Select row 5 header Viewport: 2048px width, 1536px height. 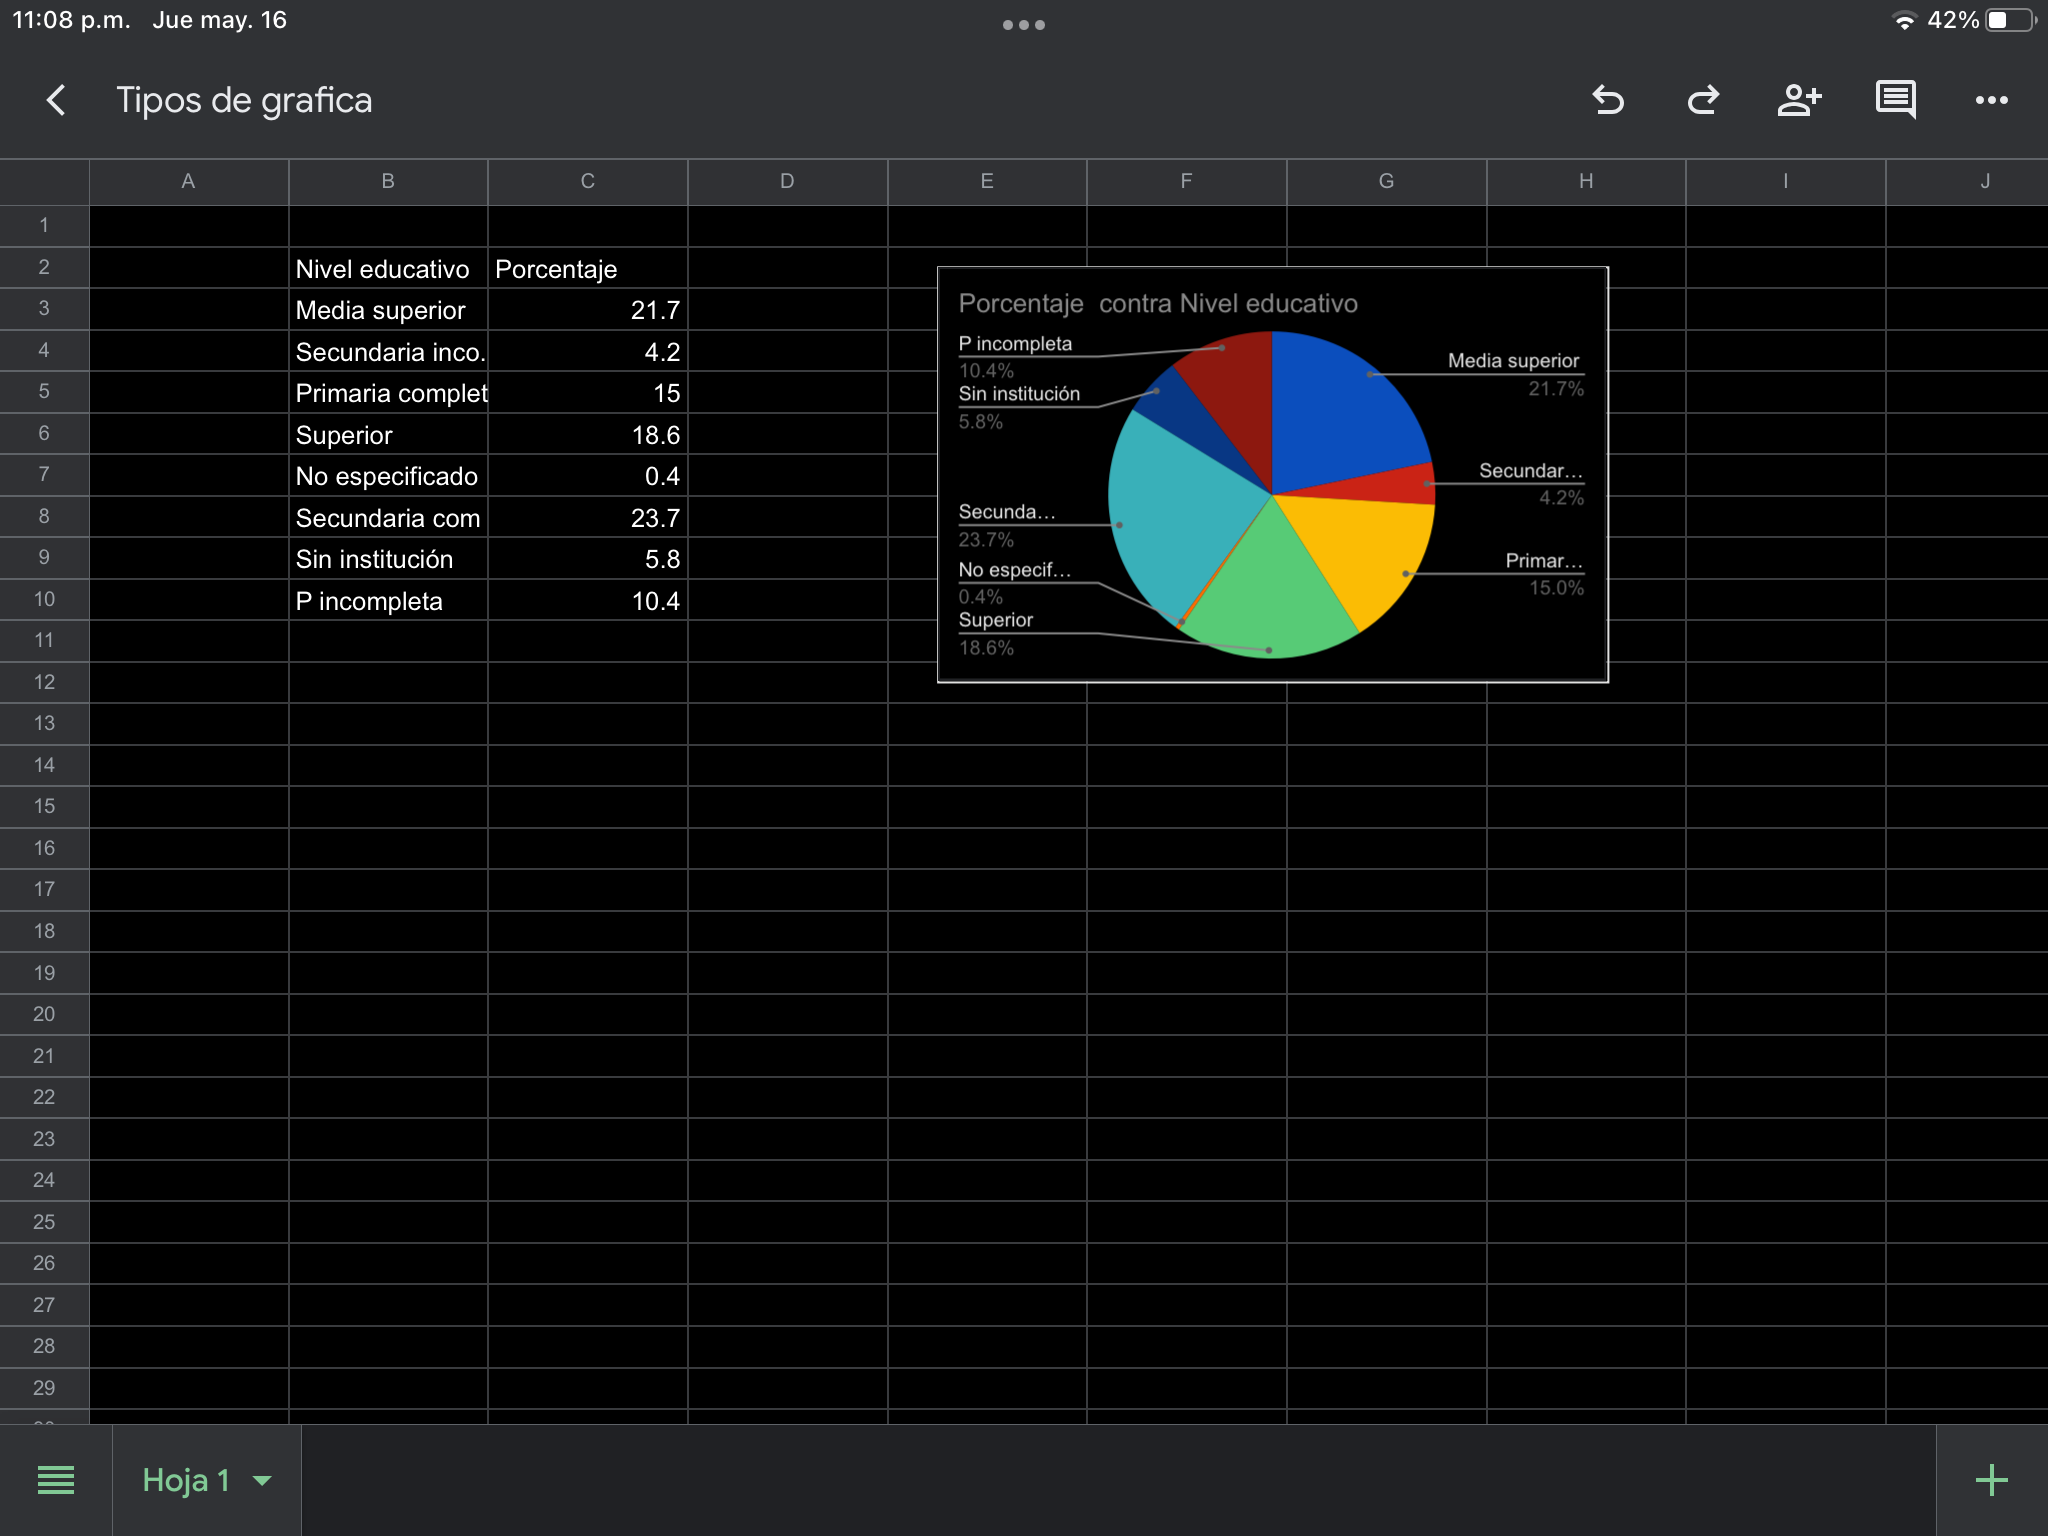pyautogui.click(x=44, y=391)
